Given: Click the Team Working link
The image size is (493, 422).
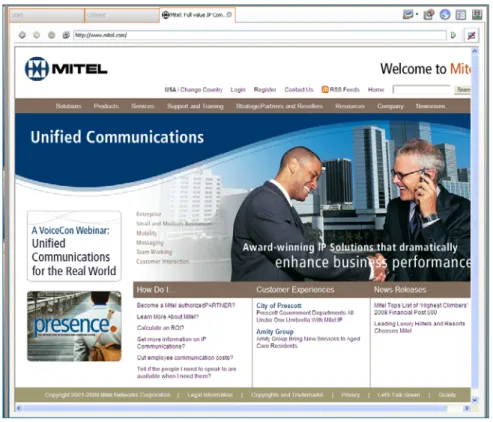Looking at the screenshot, I should [x=154, y=252].
